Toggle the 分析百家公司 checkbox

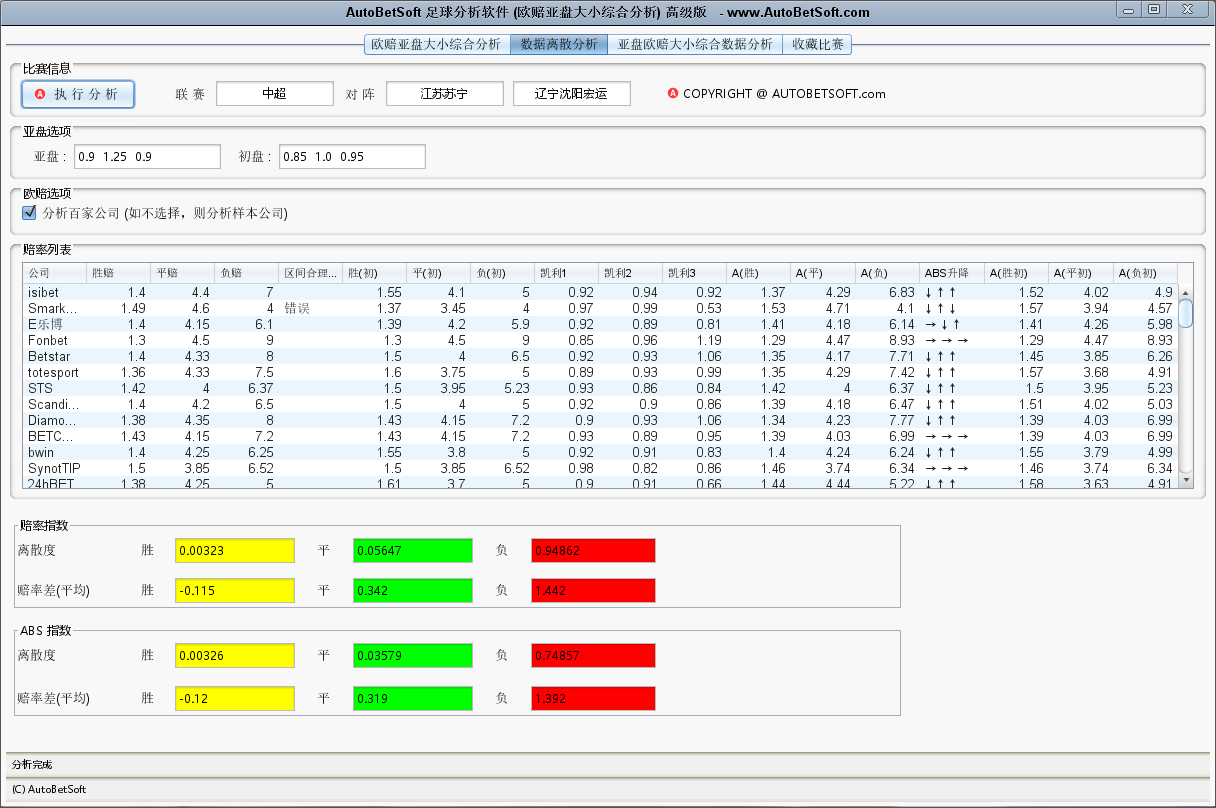(29, 213)
